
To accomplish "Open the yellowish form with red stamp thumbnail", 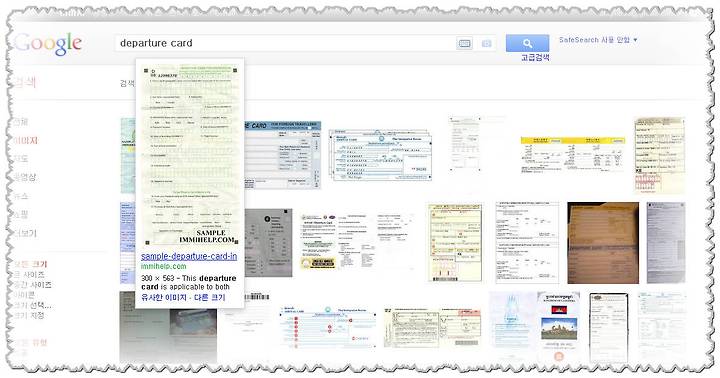I will pos(660,155).
